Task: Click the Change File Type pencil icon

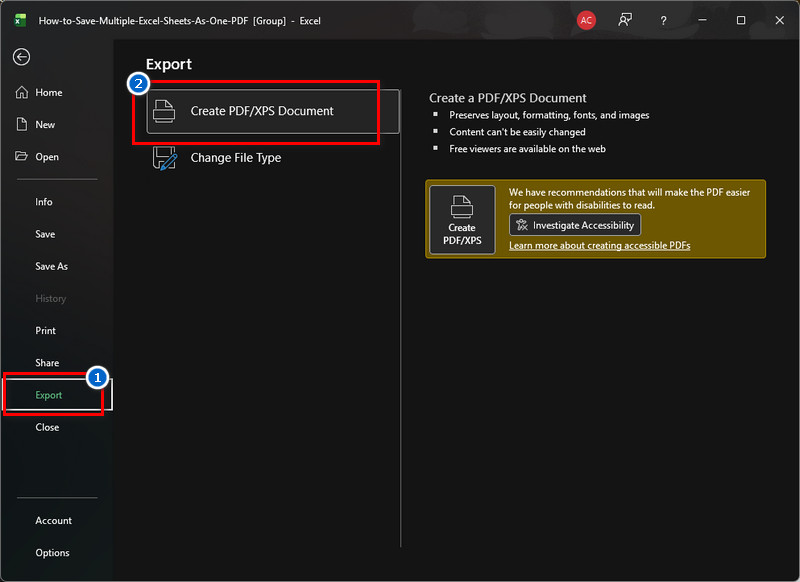Action: pos(165,158)
